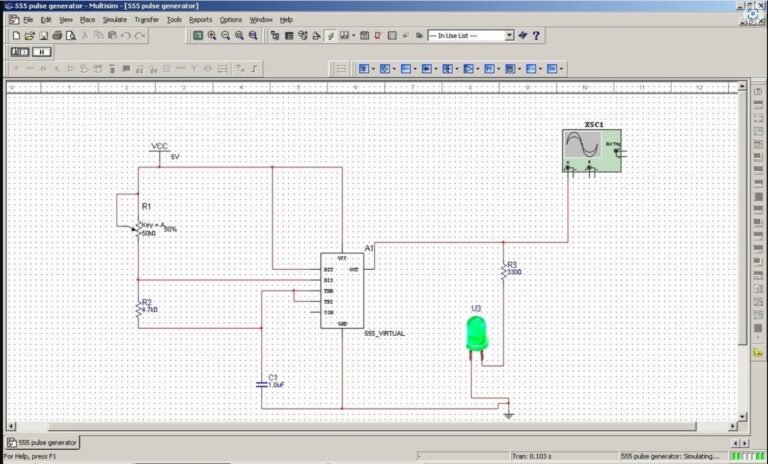The width and height of the screenshot is (768, 464).
Task: Click the vertical scrollbar up arrow
Action: pyautogui.click(x=742, y=86)
